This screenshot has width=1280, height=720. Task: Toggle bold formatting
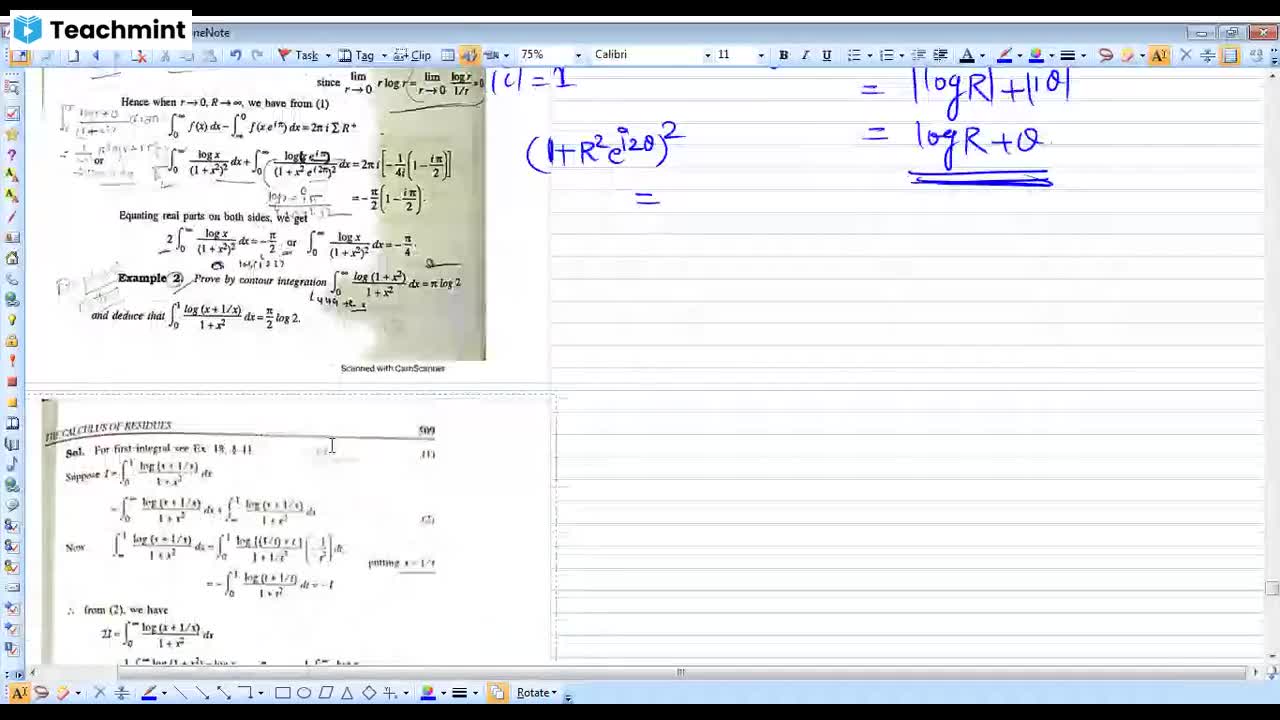pyautogui.click(x=784, y=55)
